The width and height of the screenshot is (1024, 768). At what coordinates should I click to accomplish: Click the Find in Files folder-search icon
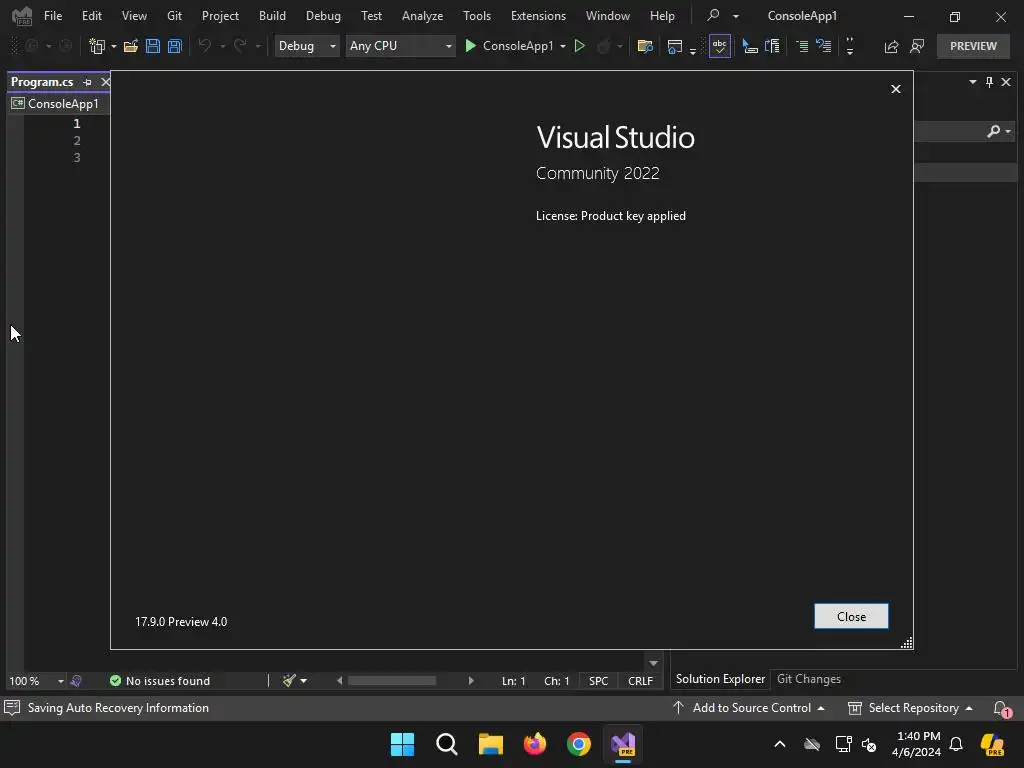[645, 46]
